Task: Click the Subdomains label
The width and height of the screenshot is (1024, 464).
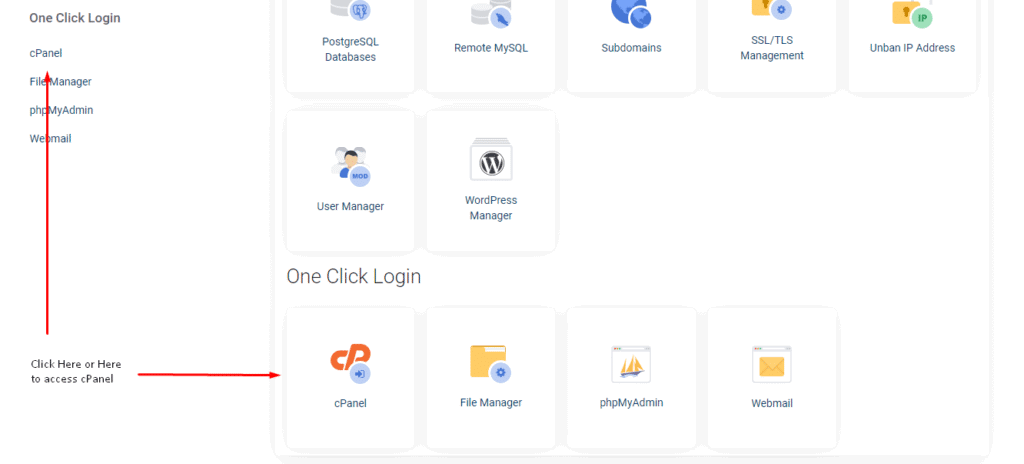Action: (632, 48)
